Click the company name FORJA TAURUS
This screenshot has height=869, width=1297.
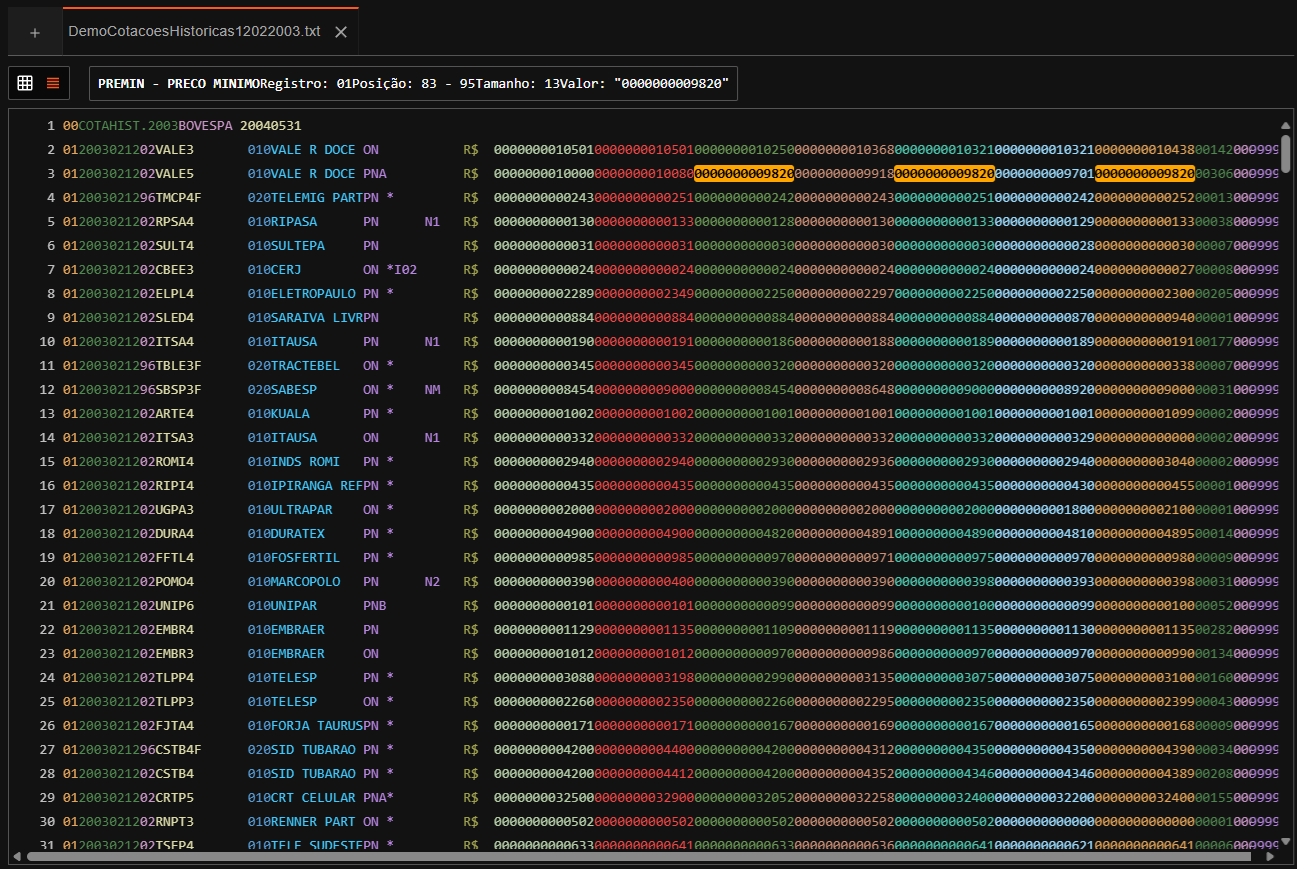317,726
